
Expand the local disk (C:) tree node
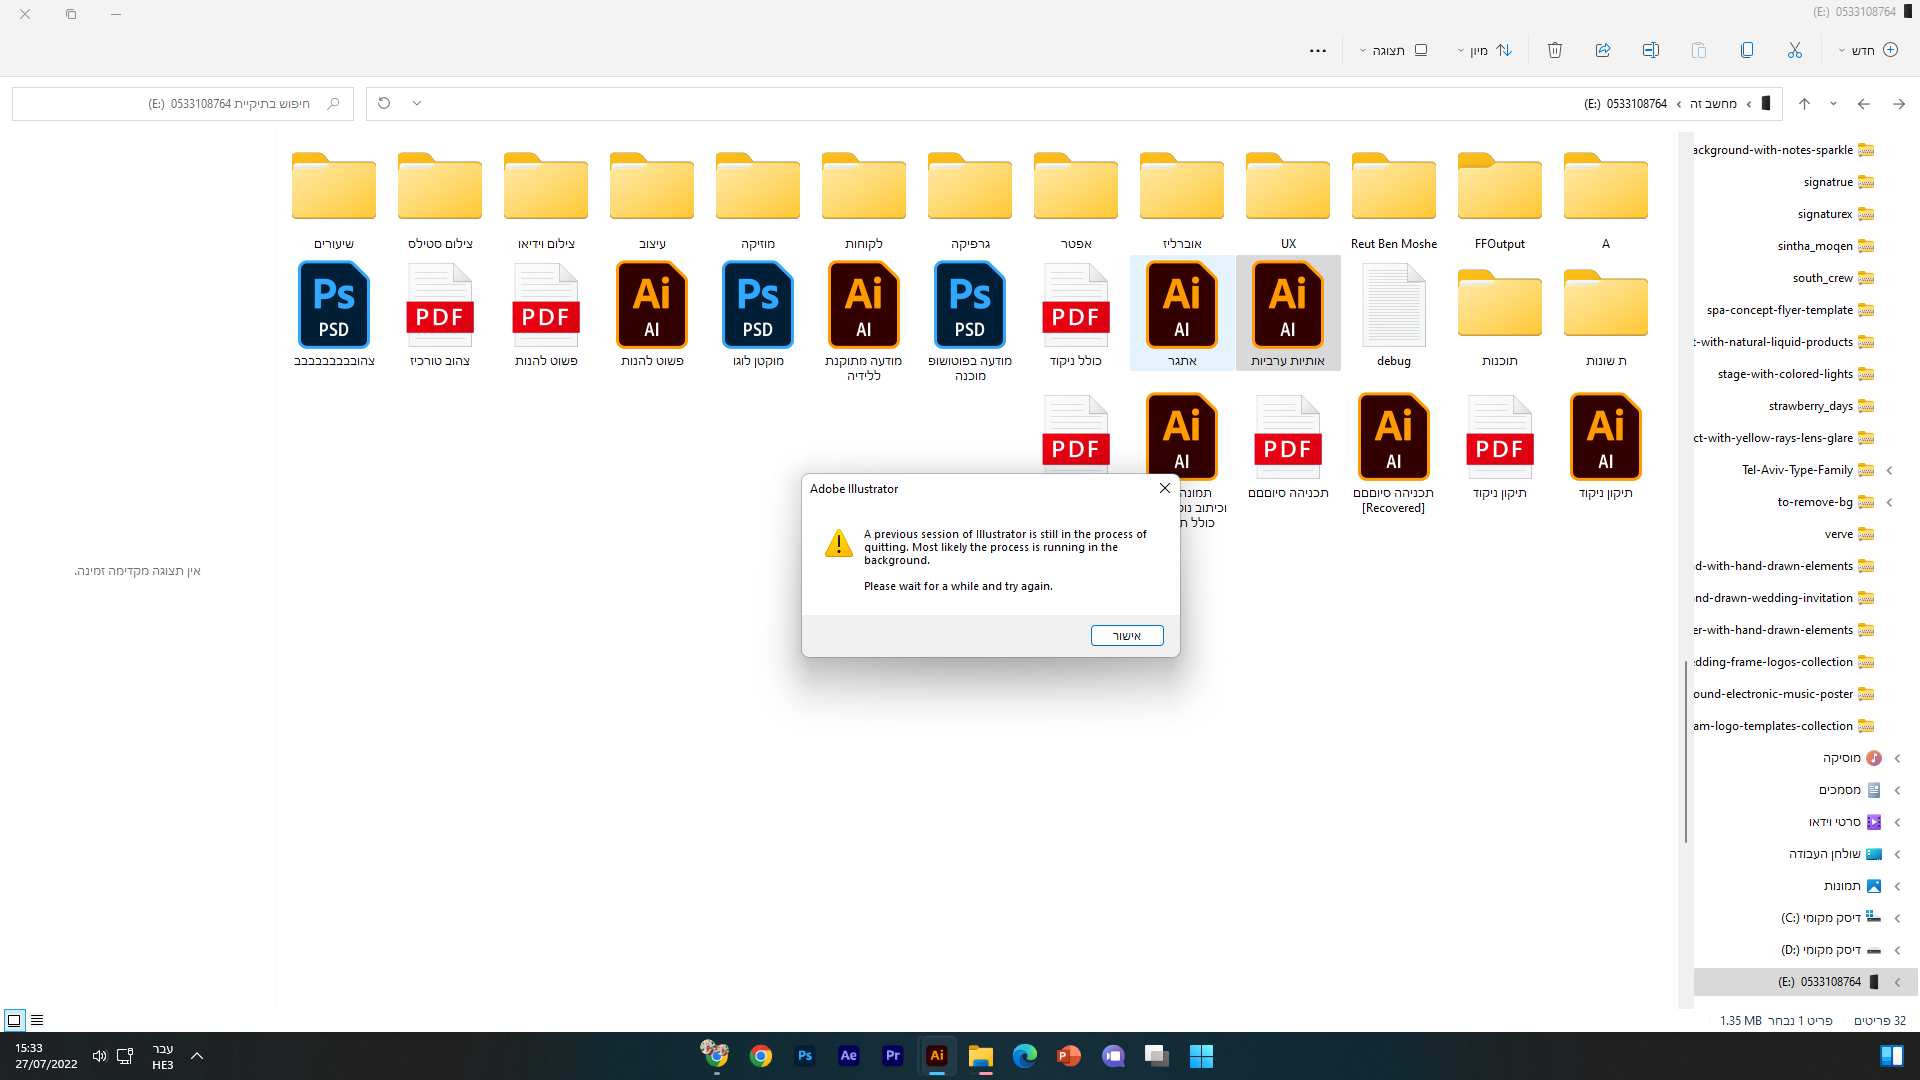(1897, 918)
